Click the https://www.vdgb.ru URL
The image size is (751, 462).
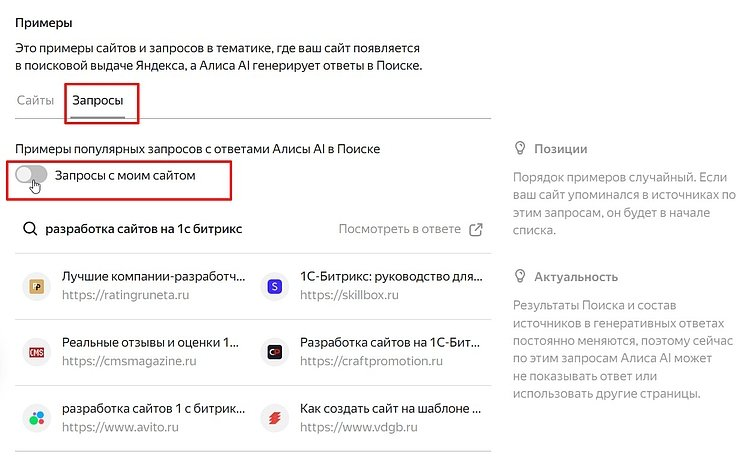(359, 427)
